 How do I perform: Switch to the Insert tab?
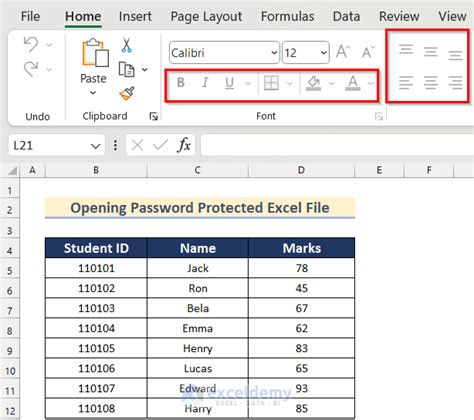(135, 16)
